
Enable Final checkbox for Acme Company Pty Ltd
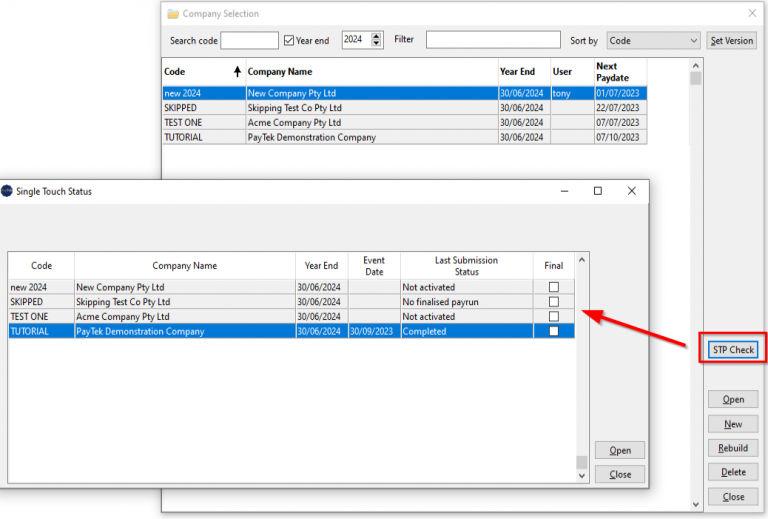tap(553, 317)
